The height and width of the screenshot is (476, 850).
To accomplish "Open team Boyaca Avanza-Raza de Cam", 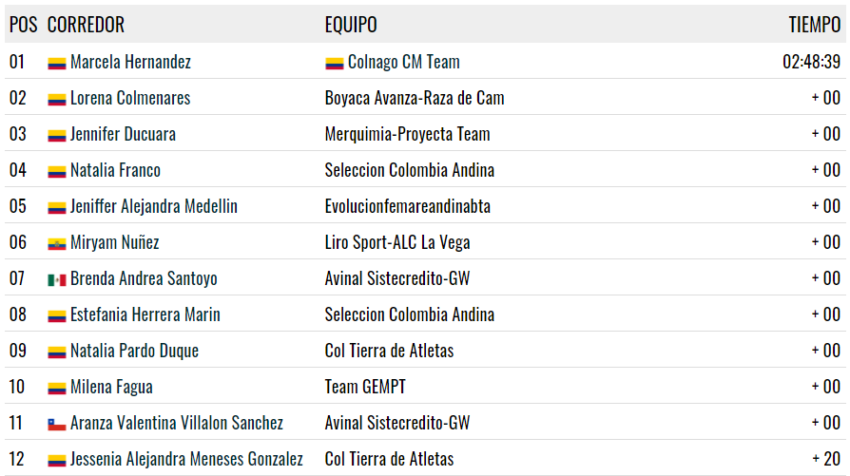I will point(415,98).
